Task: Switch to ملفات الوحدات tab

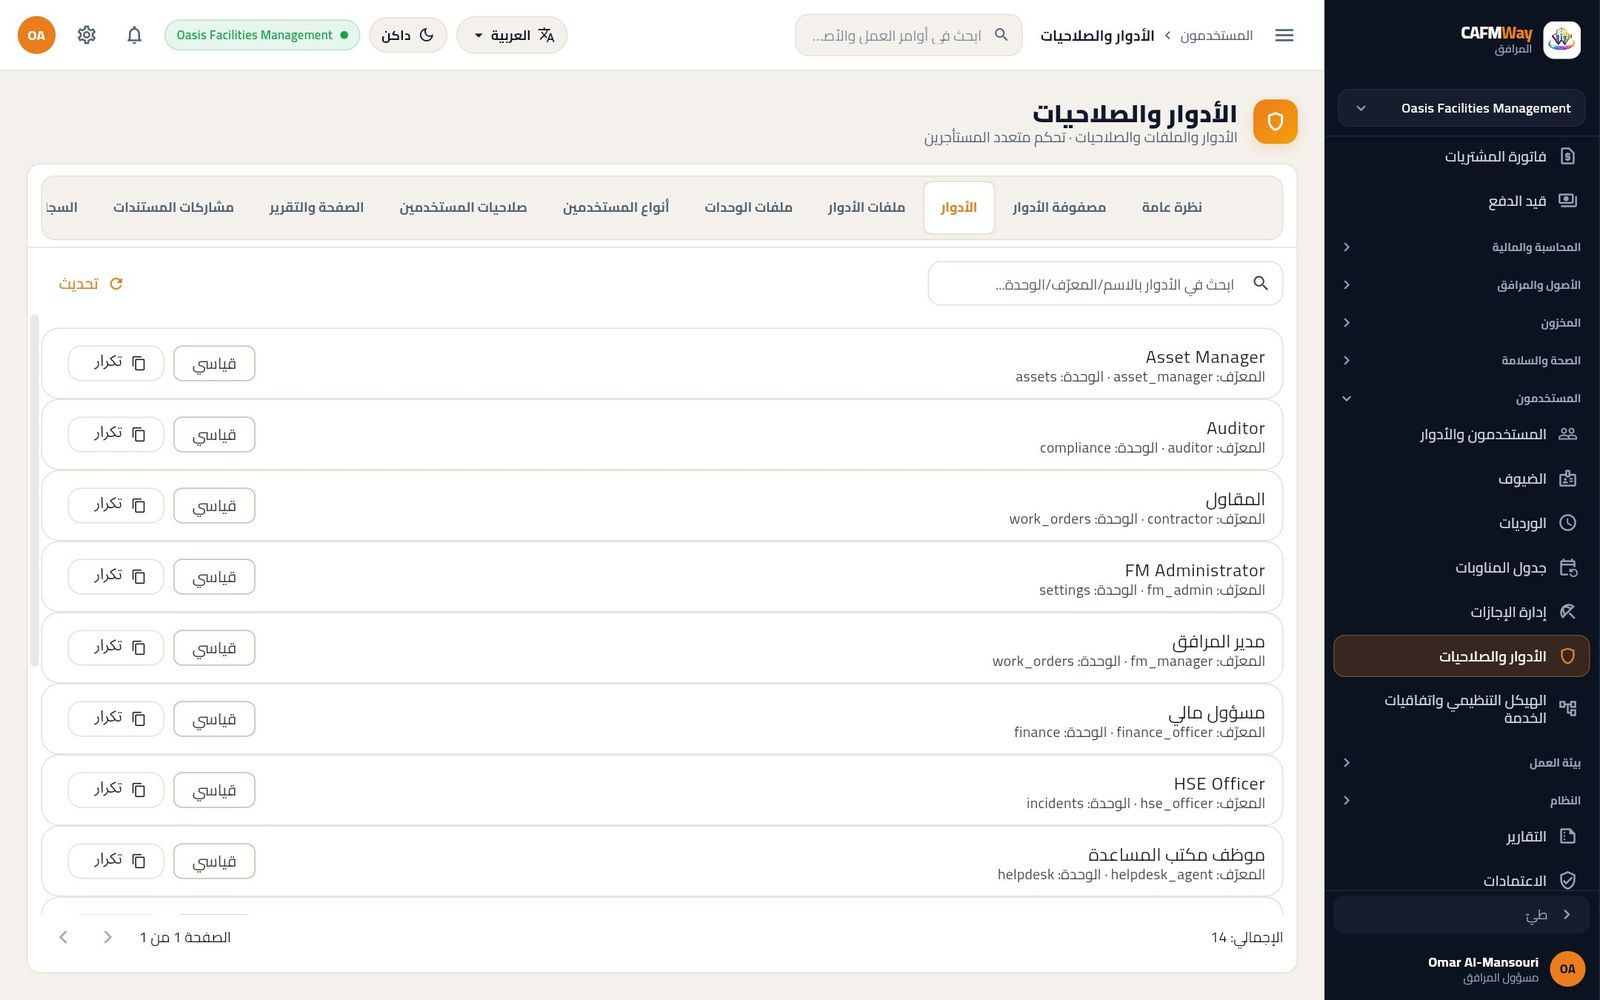Action: (748, 207)
